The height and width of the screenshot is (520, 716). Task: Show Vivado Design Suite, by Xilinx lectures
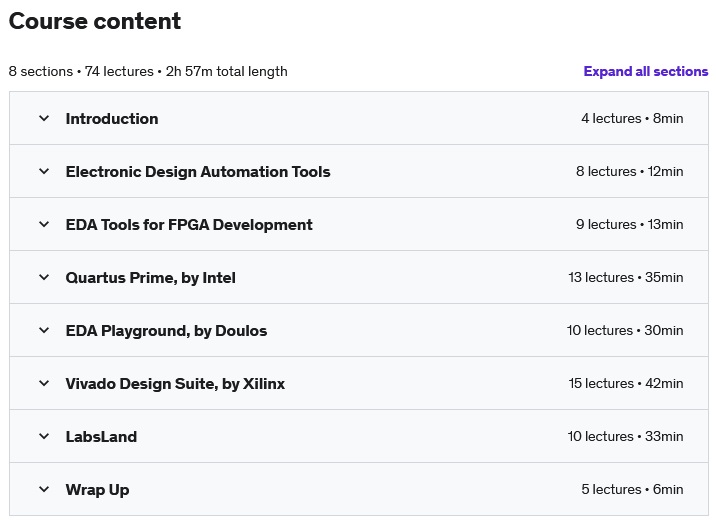pyautogui.click(x=175, y=383)
